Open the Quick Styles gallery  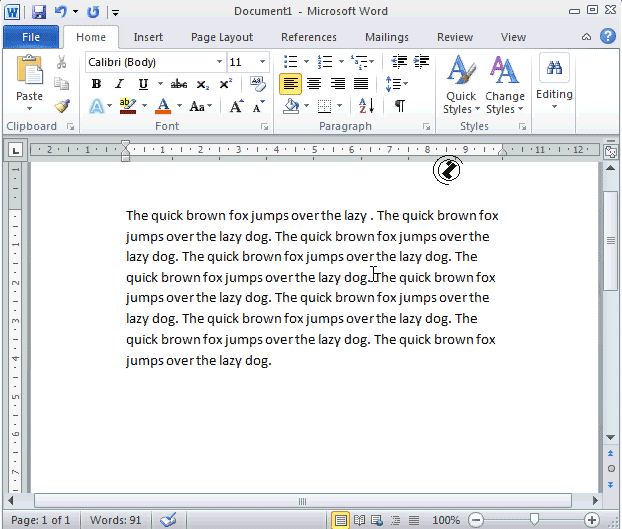click(x=461, y=84)
